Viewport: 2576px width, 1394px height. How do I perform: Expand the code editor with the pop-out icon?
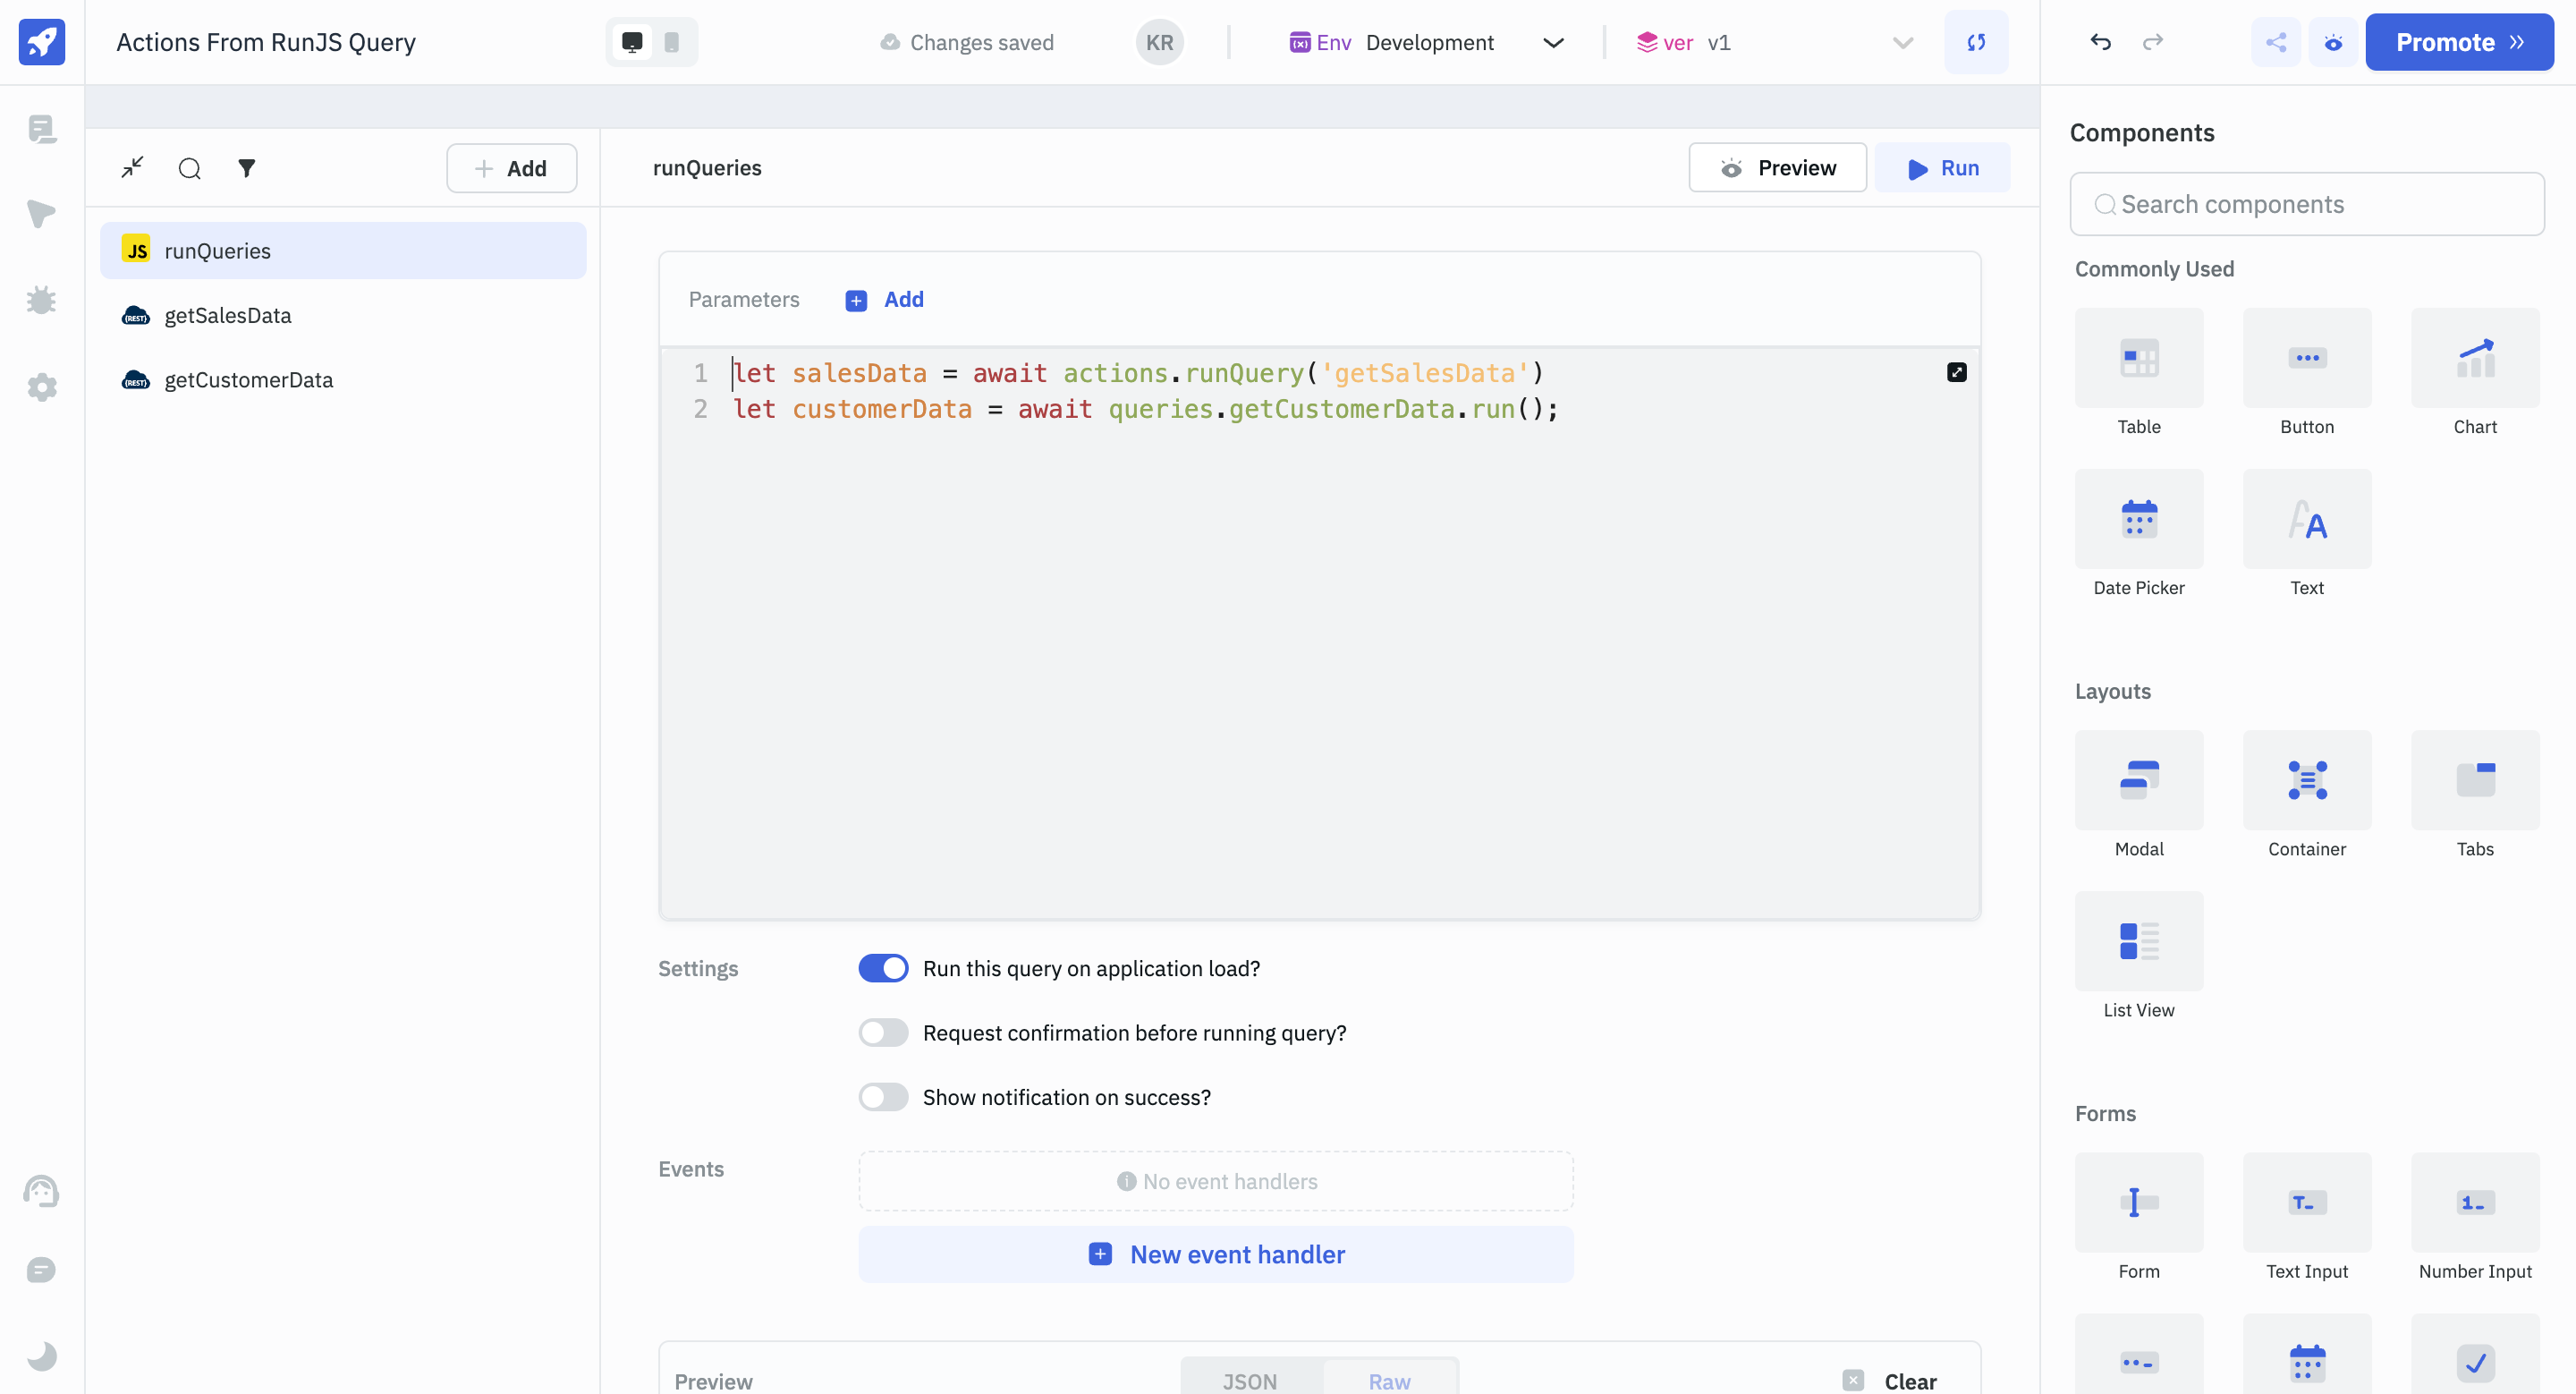click(x=1956, y=372)
